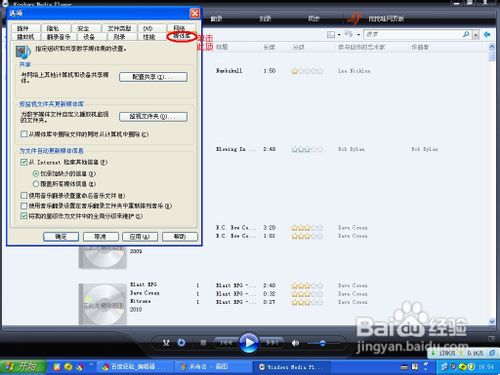Mute the player sound
This screenshot has height=375, width=500.
(295, 343)
